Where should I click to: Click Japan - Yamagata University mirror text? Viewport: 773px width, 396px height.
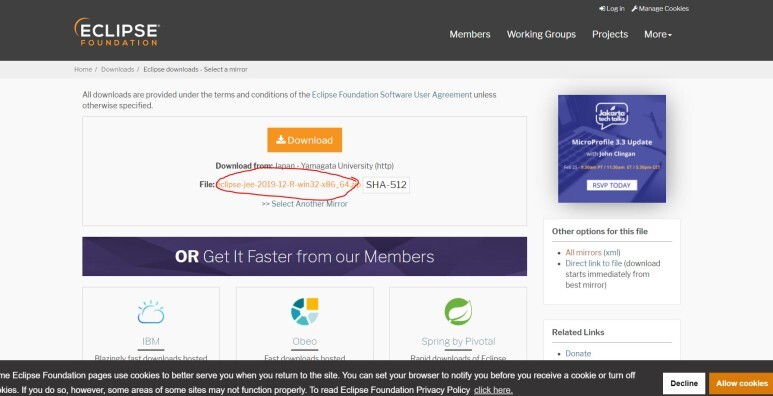[334, 166]
